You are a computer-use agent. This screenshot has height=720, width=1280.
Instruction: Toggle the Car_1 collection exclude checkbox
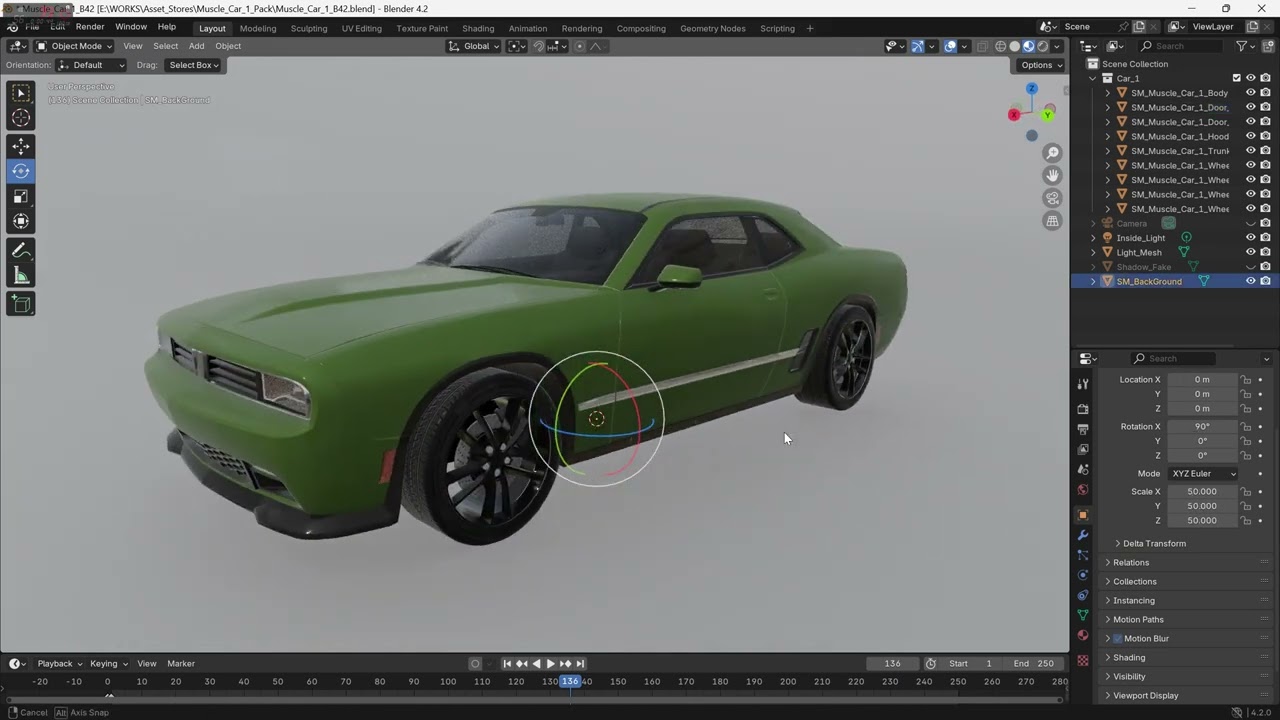click(1237, 78)
